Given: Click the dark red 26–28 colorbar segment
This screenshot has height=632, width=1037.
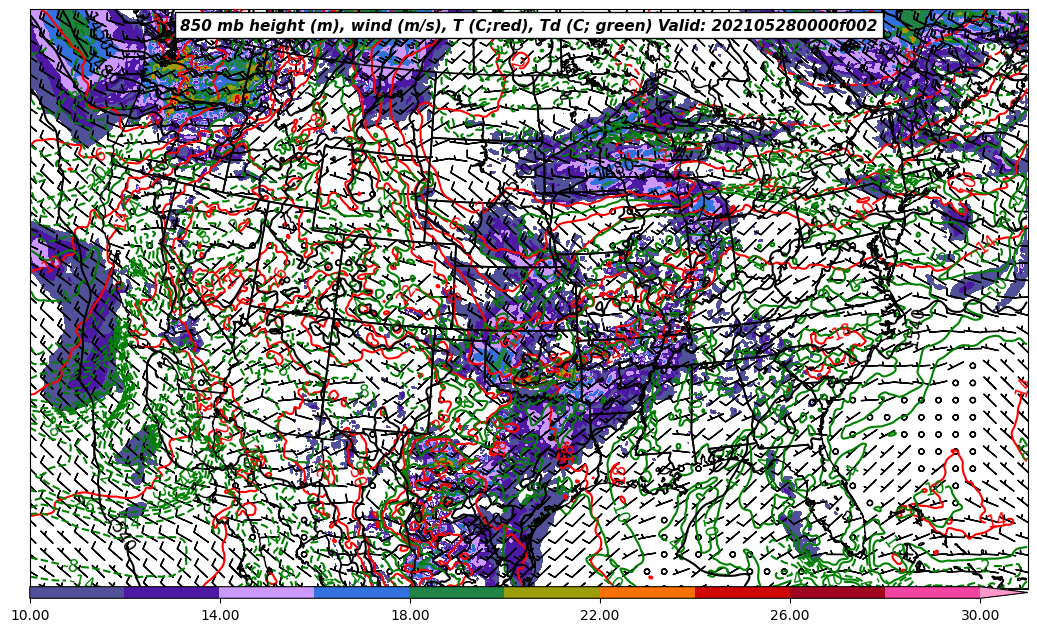Looking at the screenshot, I should [x=837, y=592].
